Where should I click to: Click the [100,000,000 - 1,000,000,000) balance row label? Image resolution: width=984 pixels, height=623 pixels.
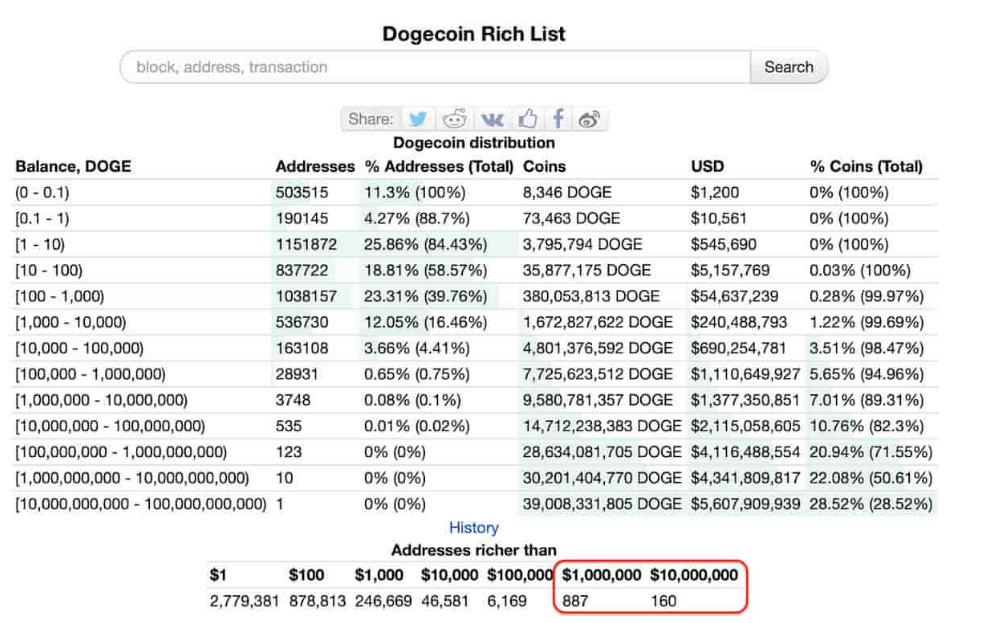pyautogui.click(x=121, y=452)
